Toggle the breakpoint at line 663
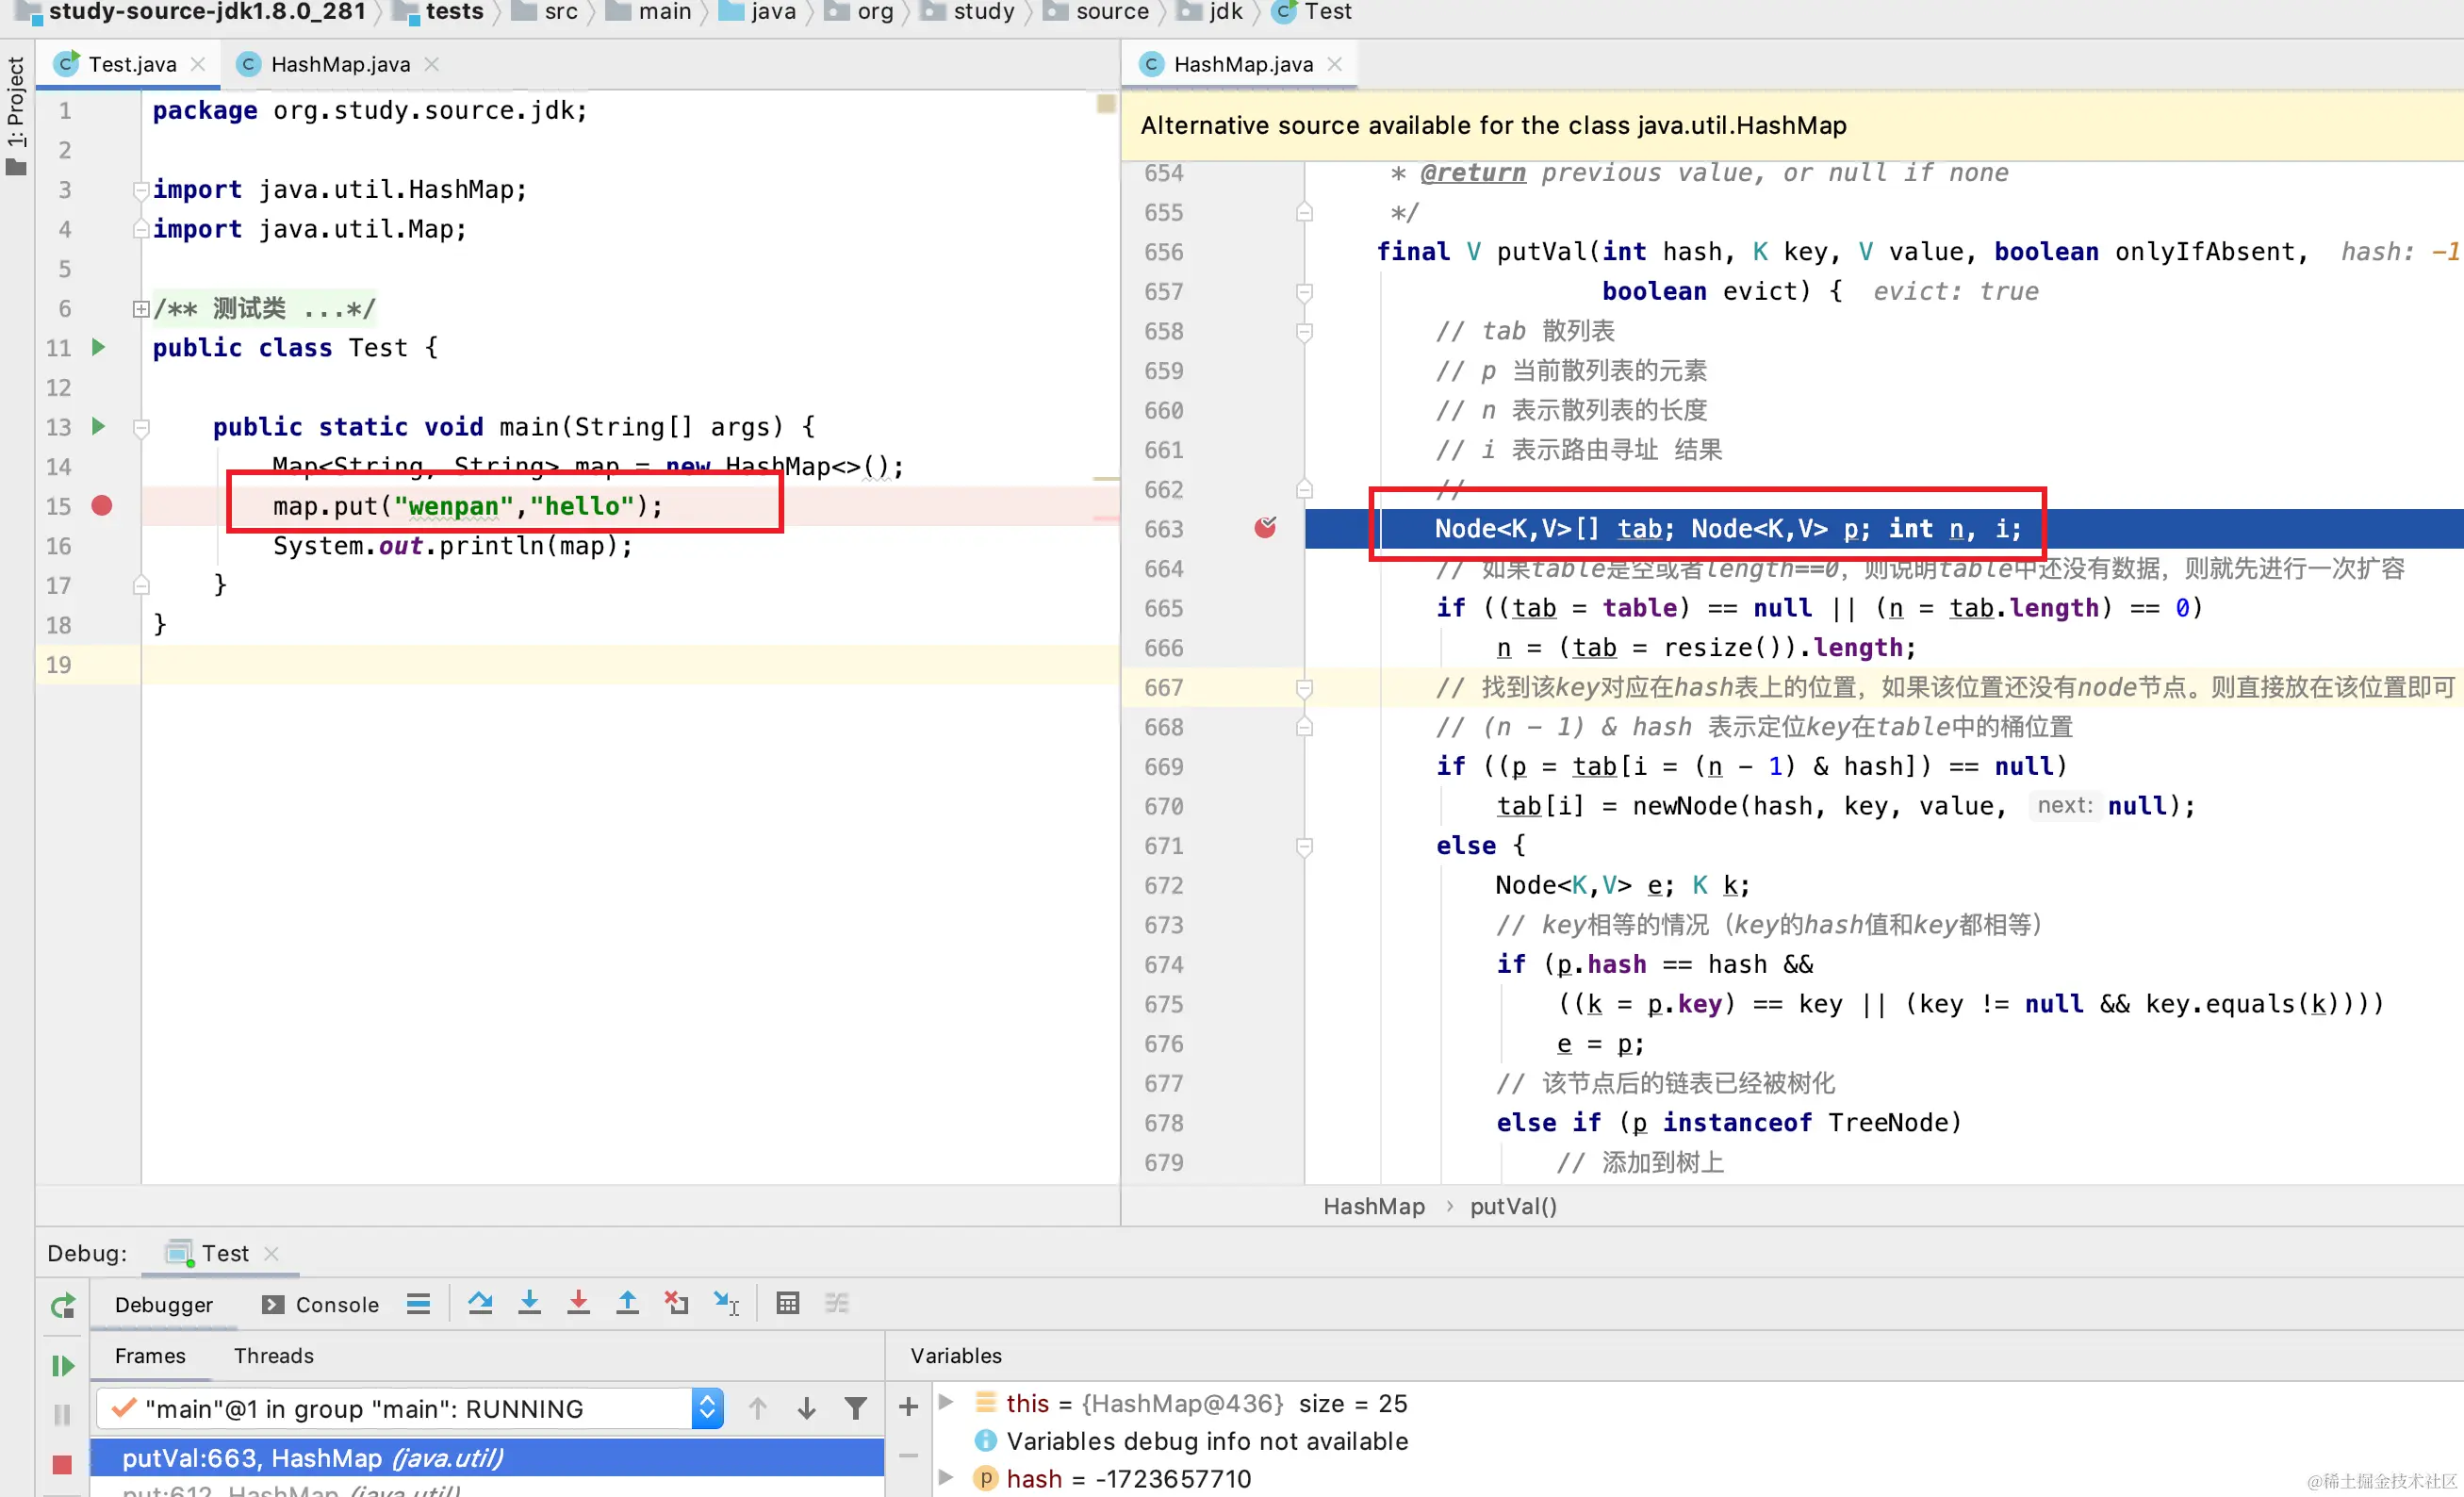The image size is (2464, 1497). point(1265,528)
